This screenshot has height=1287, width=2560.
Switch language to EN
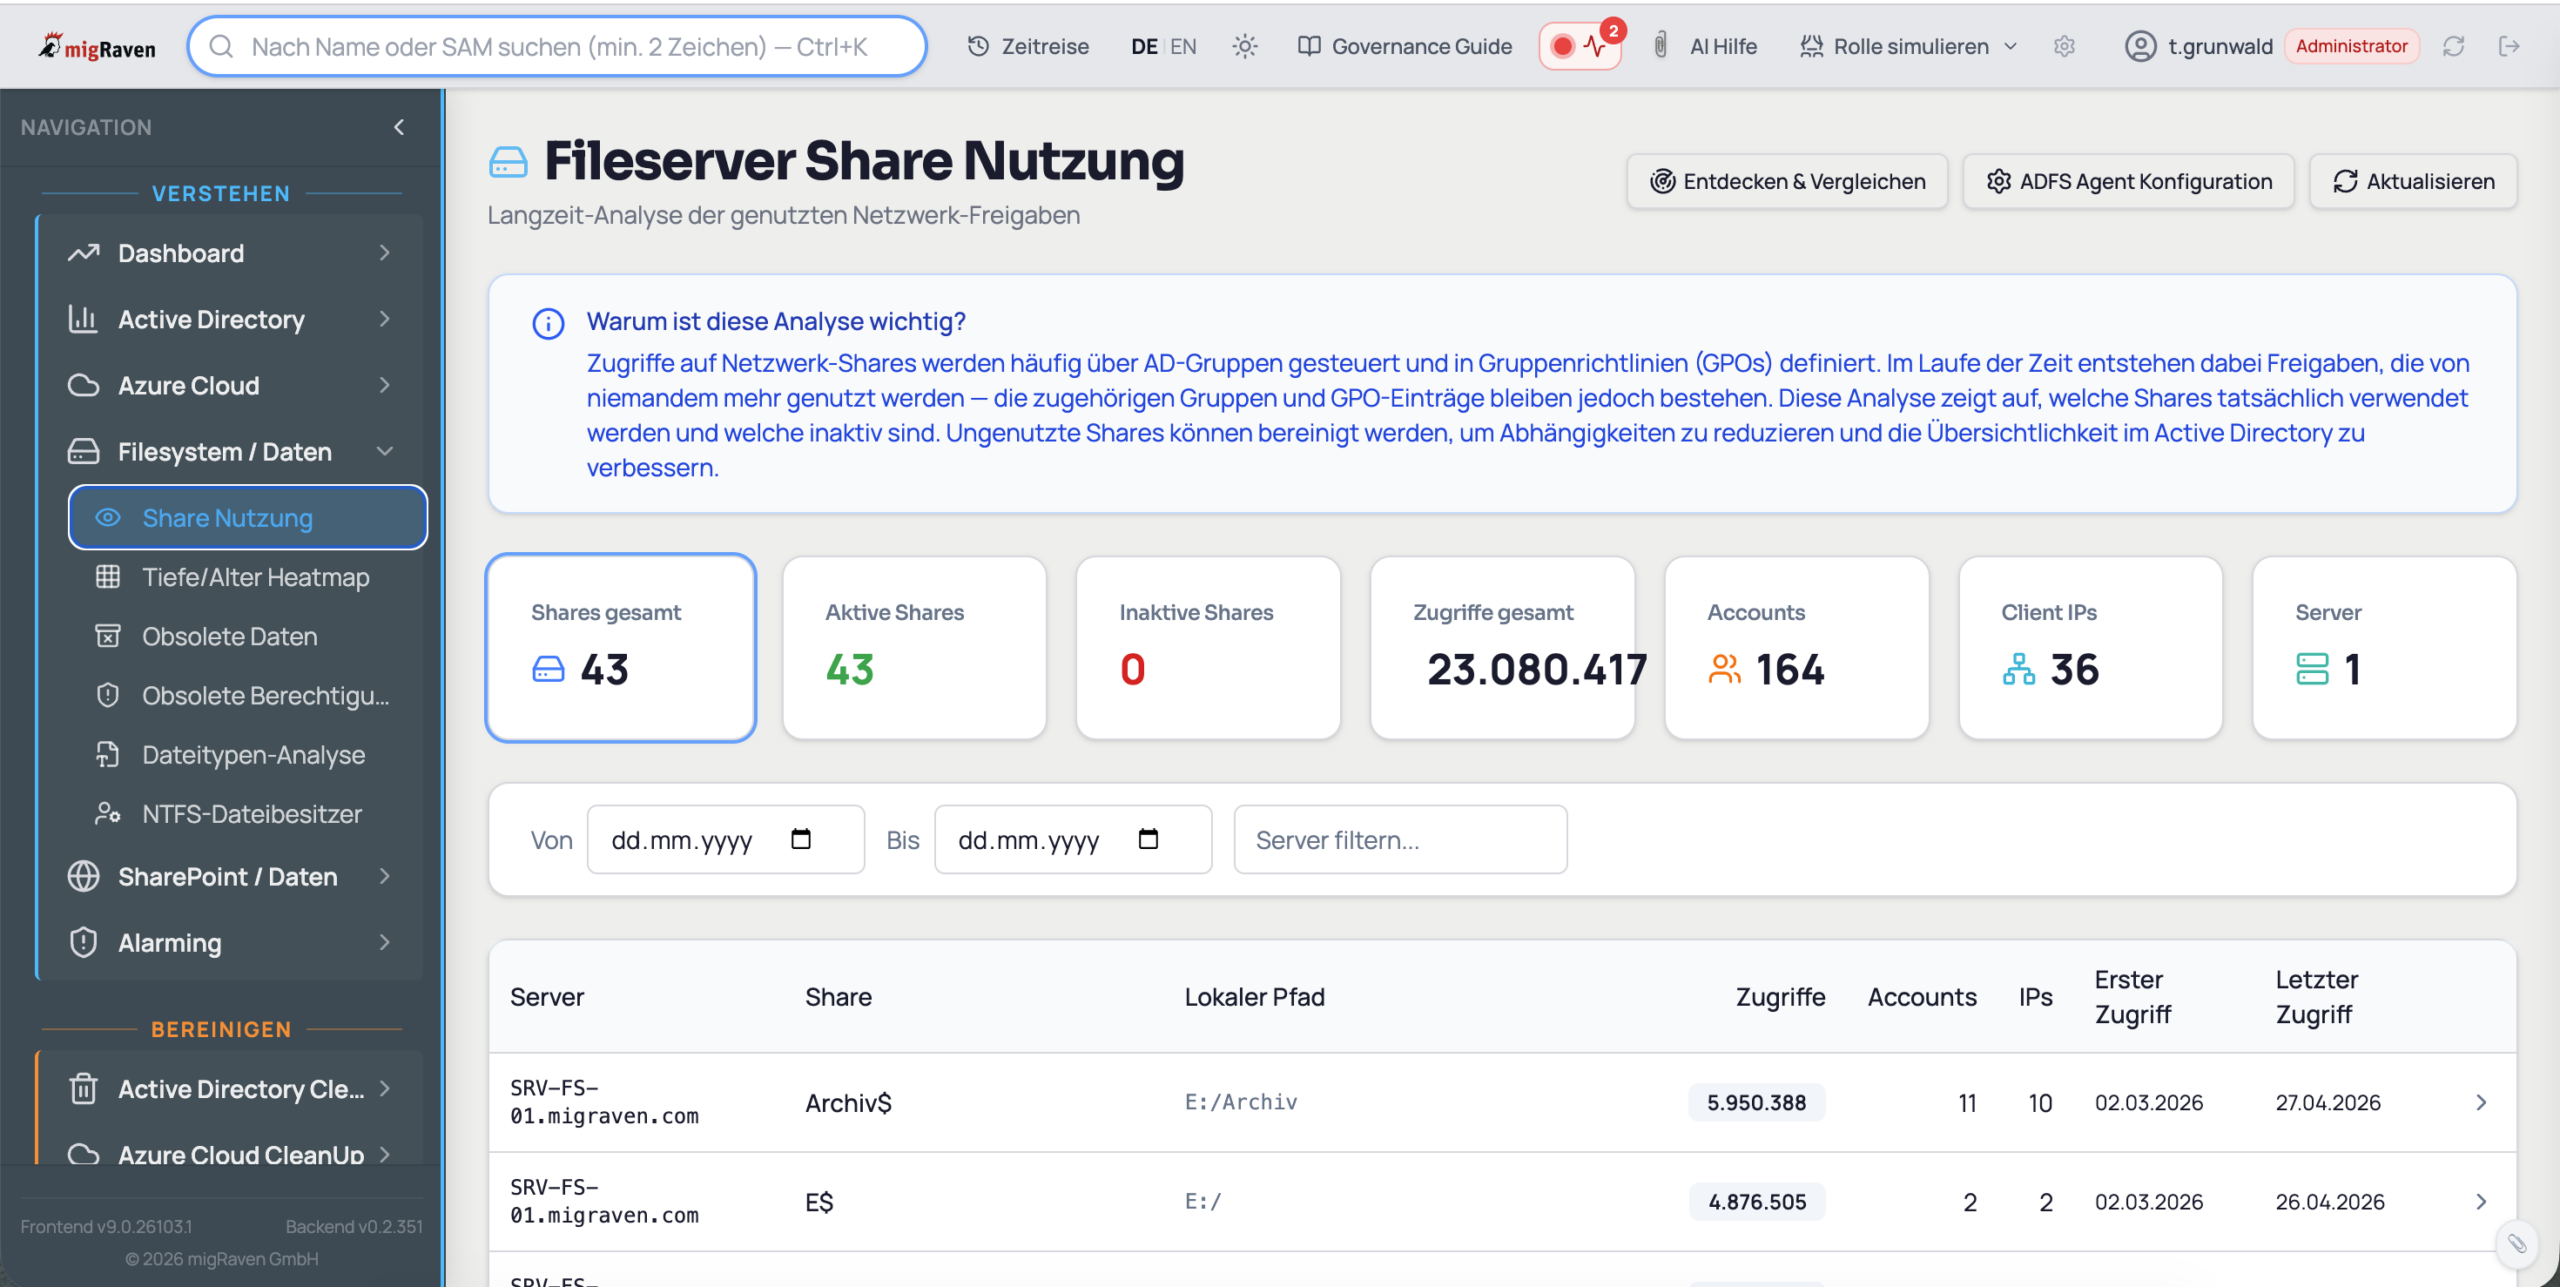[1183, 46]
